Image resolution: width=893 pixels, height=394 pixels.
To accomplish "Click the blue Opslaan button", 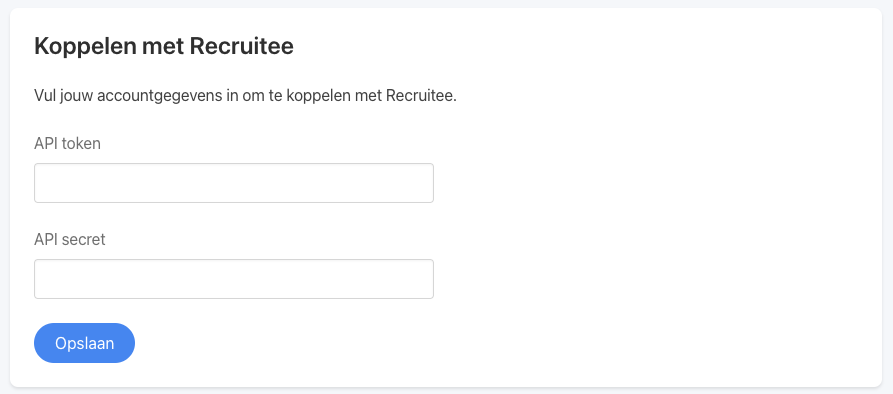I will (84, 343).
